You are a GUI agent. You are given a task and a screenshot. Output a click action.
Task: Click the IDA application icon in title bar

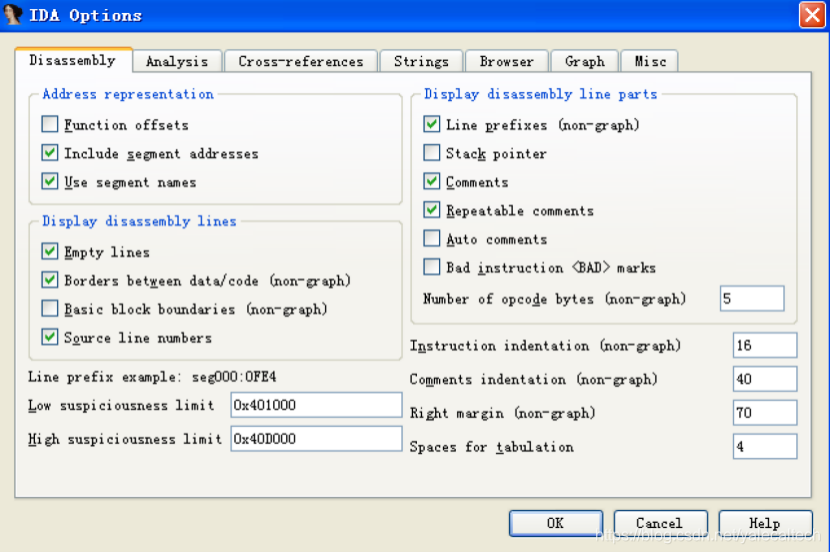pyautogui.click(x=13, y=14)
